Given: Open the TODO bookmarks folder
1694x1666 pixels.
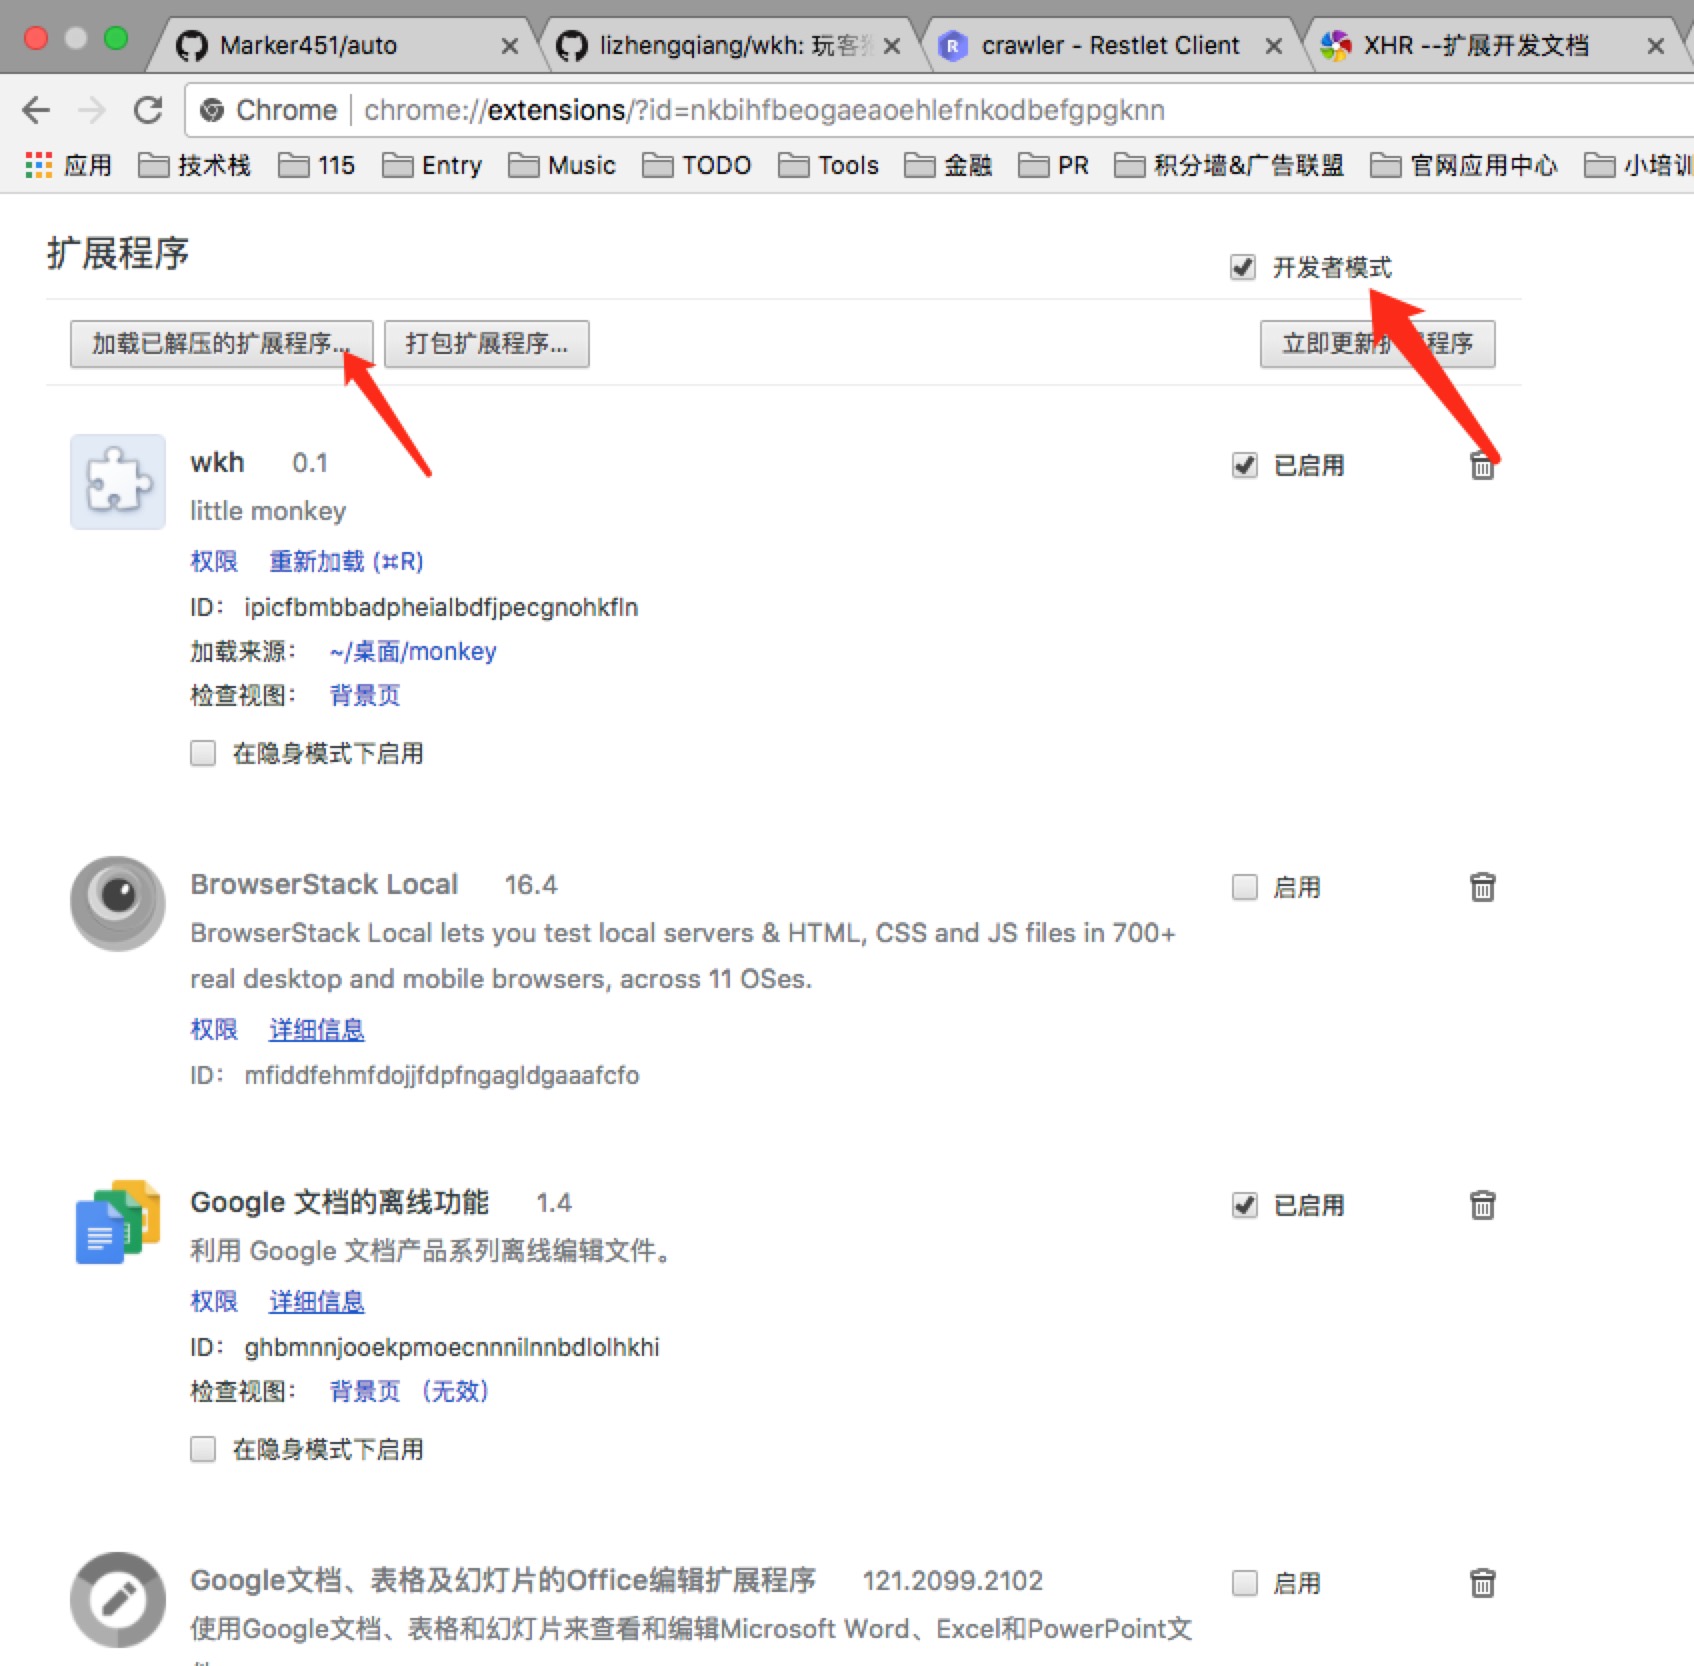Looking at the screenshot, I should pos(697,165).
